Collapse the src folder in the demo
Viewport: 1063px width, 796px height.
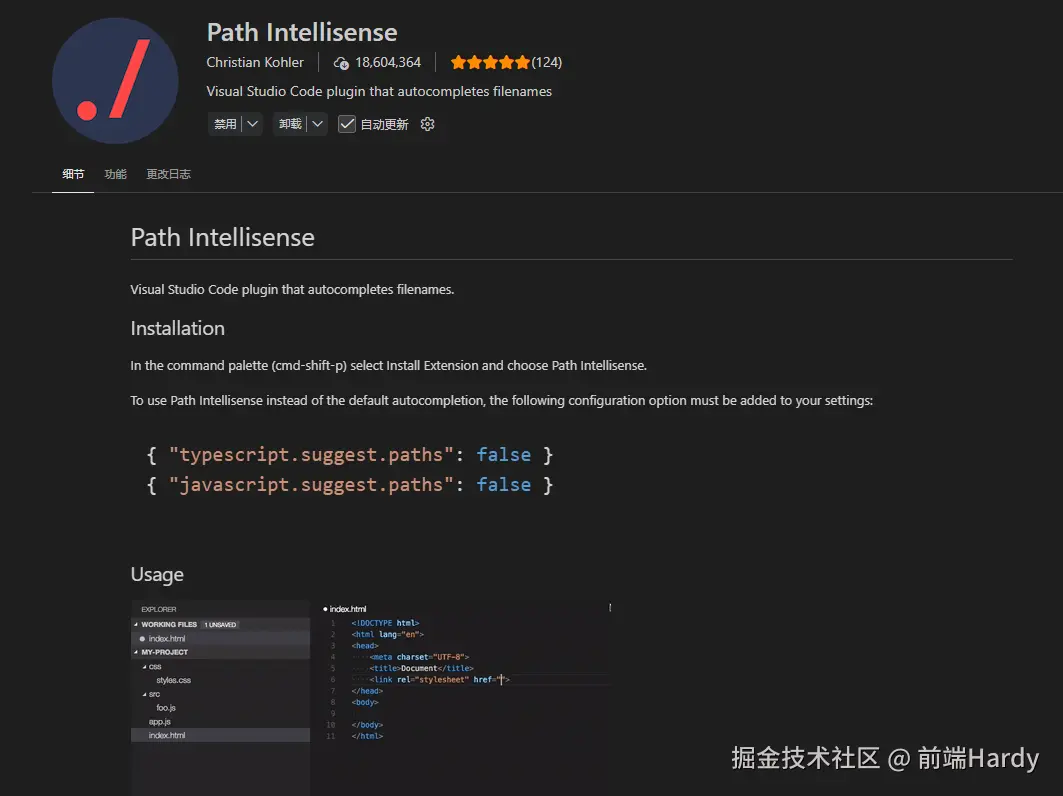point(144,694)
